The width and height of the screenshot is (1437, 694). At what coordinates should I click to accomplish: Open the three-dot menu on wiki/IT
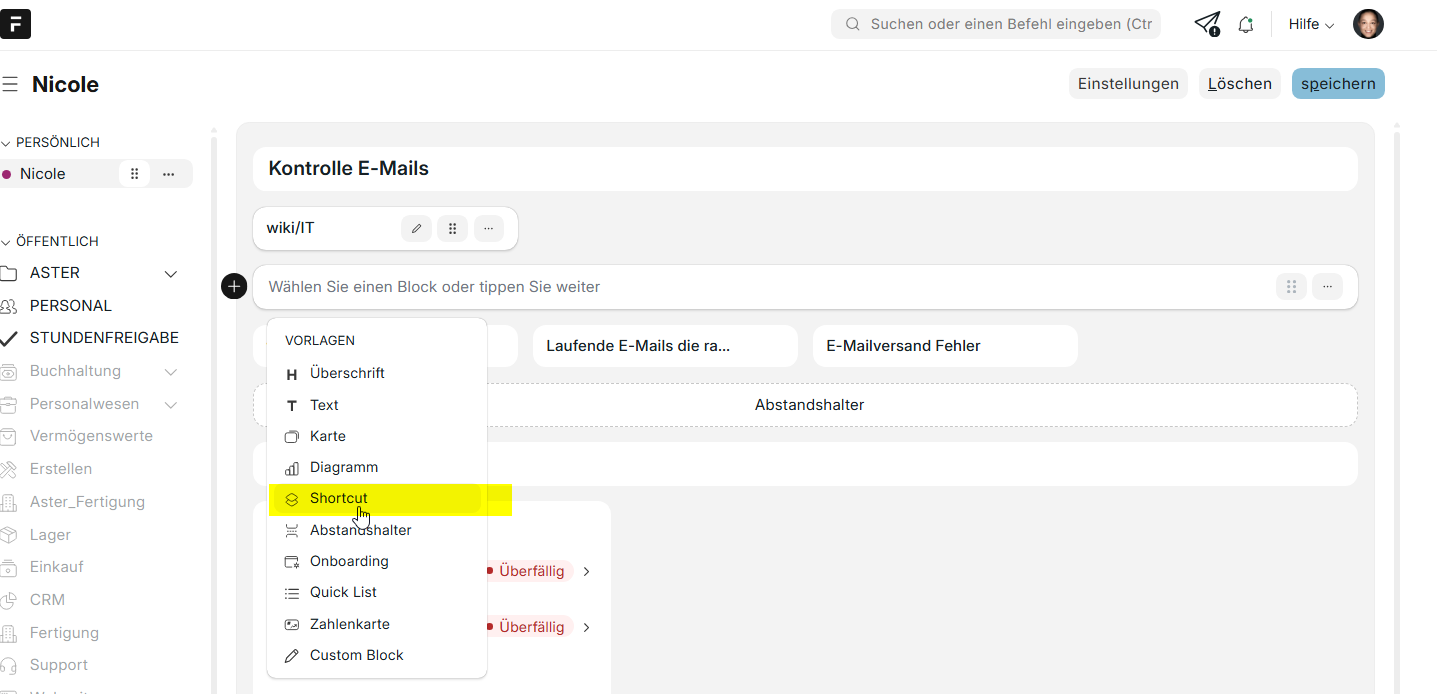(488, 228)
